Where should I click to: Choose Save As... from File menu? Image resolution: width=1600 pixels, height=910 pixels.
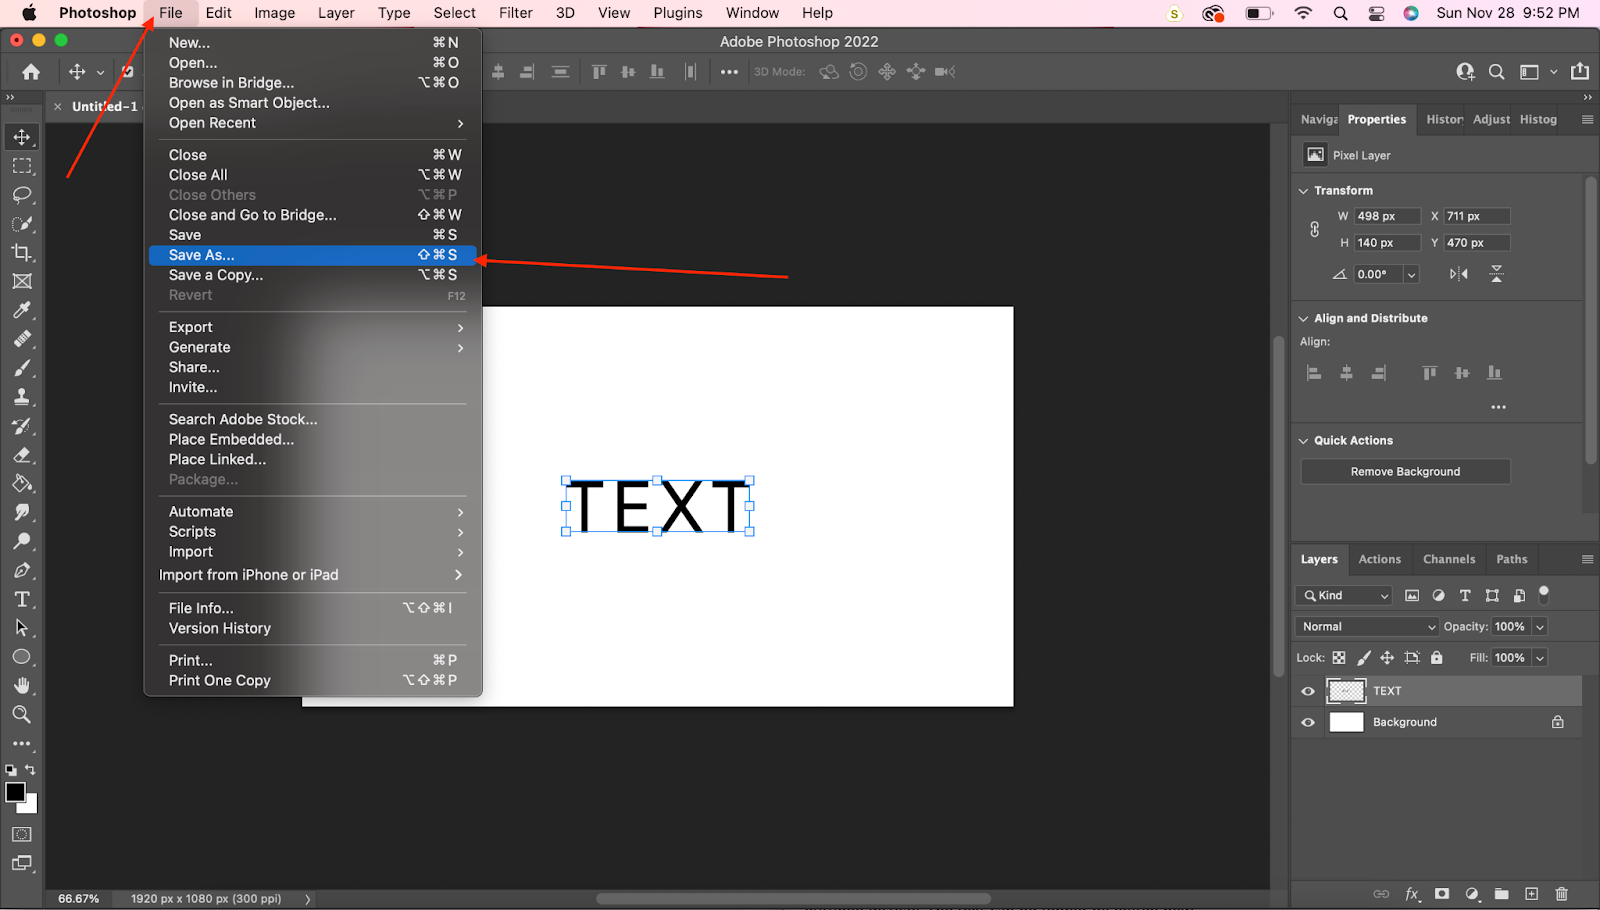[313, 255]
